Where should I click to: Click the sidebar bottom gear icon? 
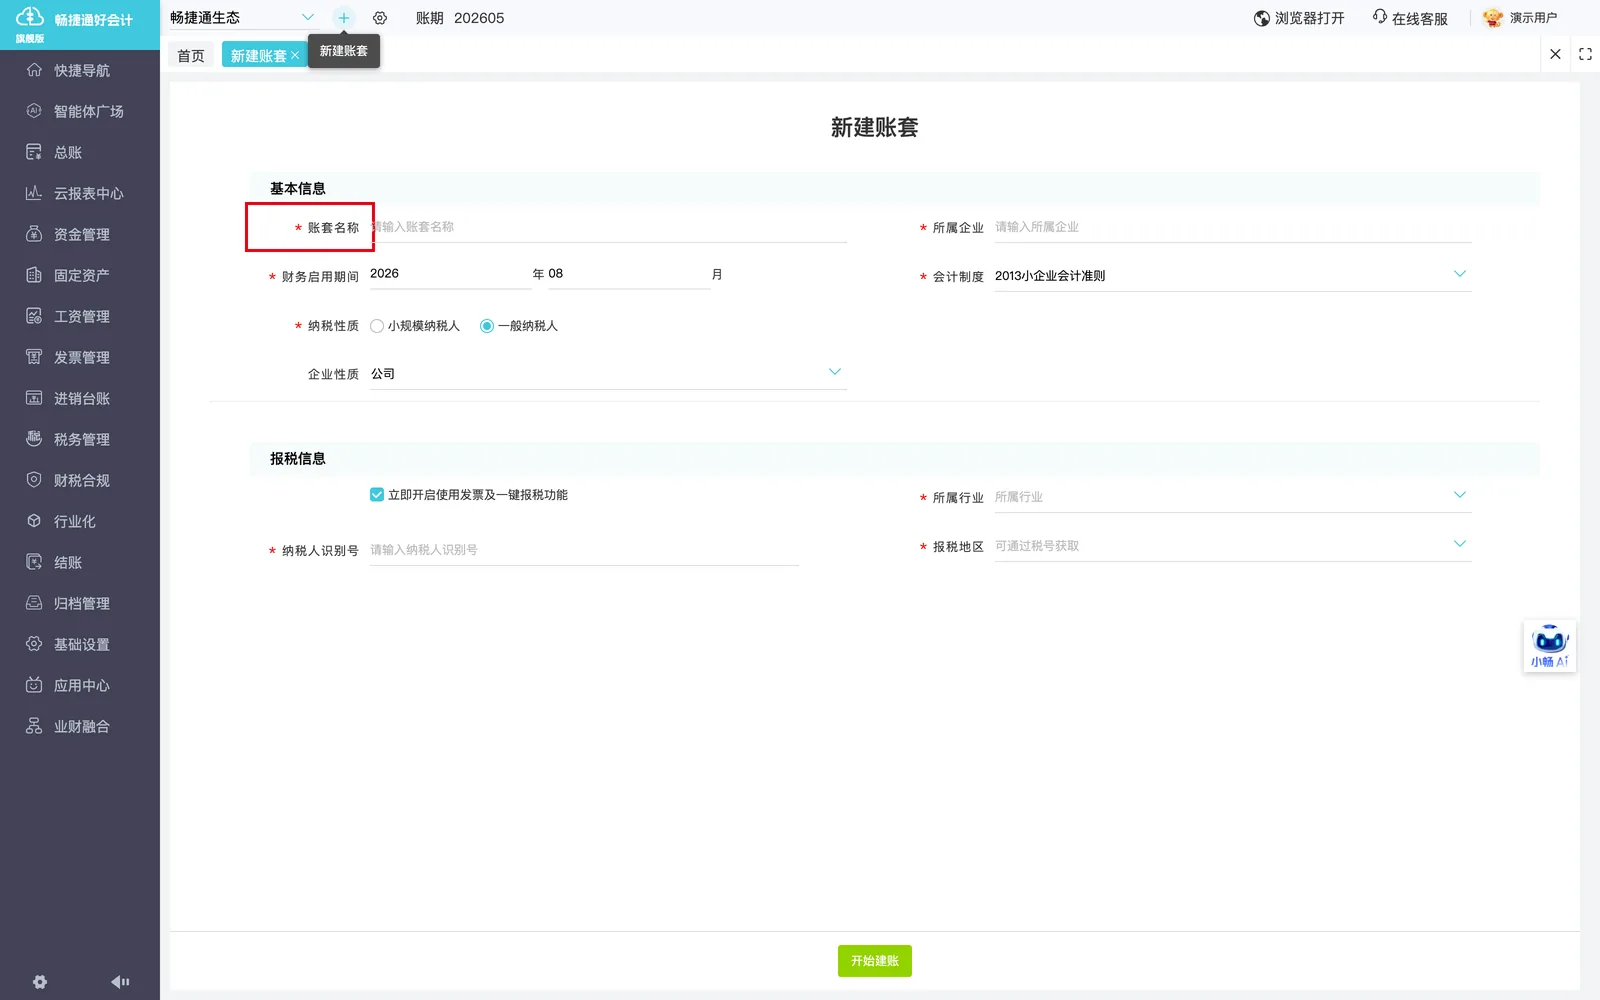40,982
